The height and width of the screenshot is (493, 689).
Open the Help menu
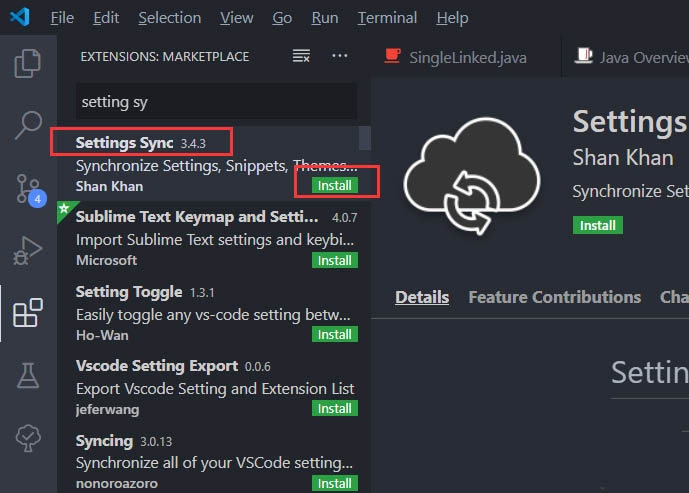(452, 18)
